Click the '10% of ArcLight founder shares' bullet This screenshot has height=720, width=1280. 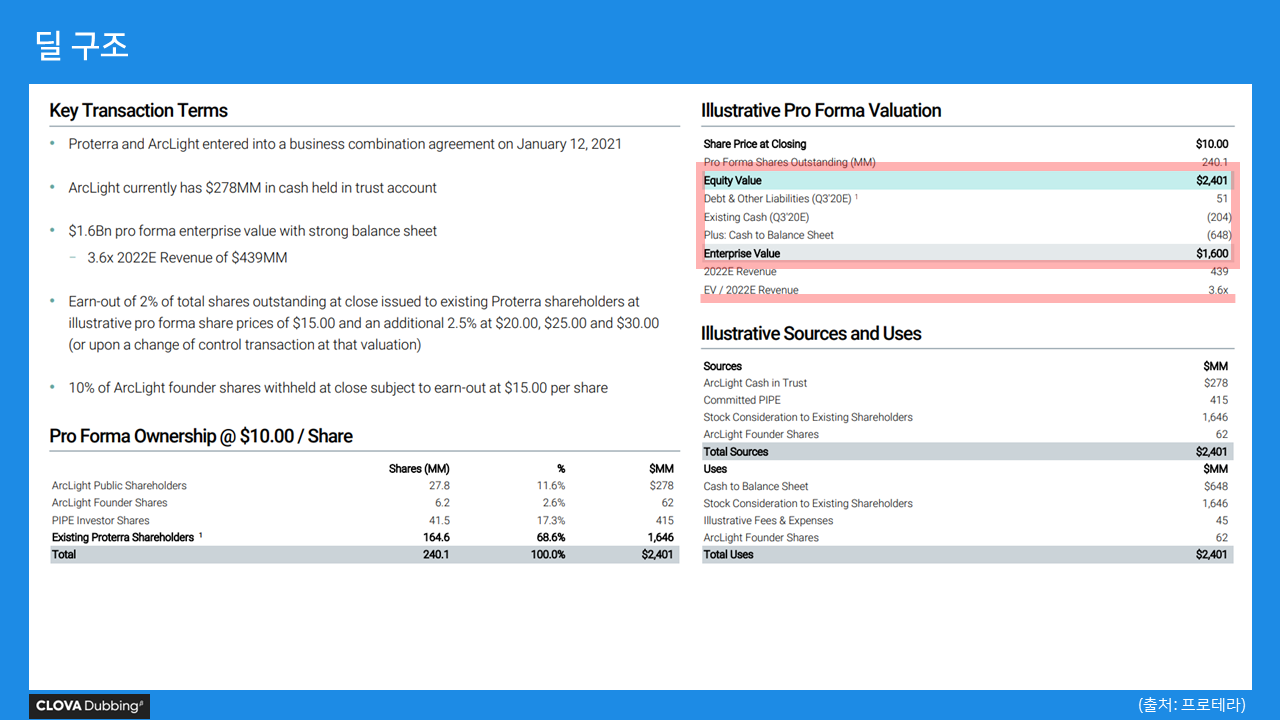tap(338, 388)
